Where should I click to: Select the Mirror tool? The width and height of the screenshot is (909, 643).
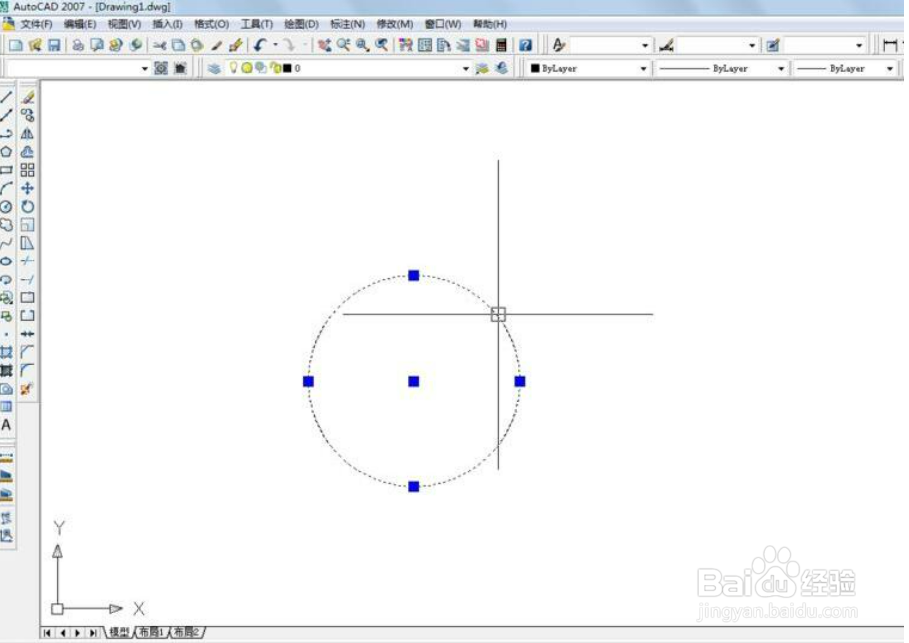27,132
